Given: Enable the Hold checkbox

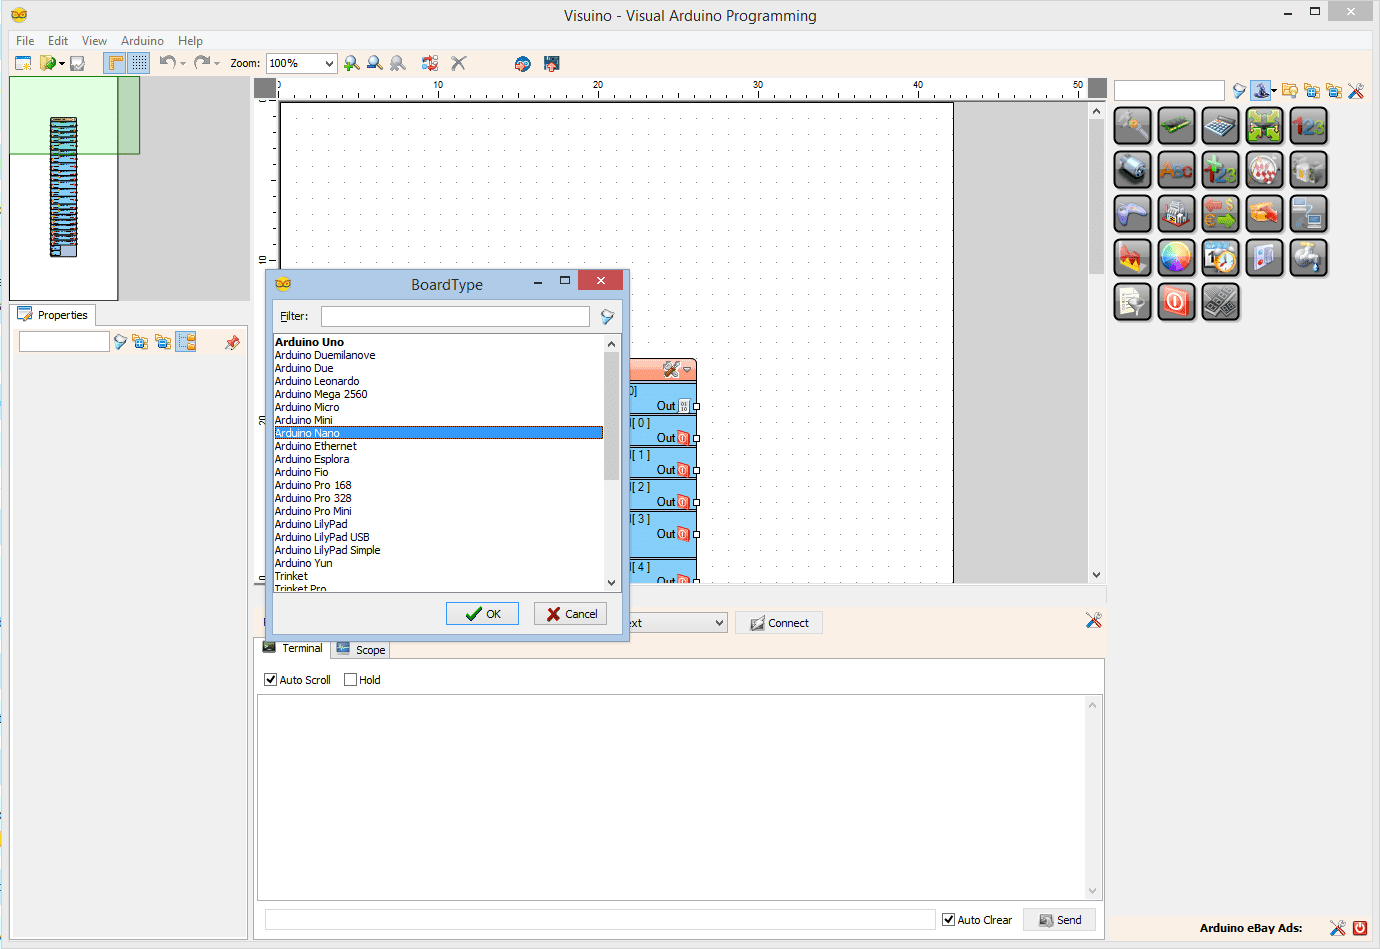Looking at the screenshot, I should [x=350, y=680].
